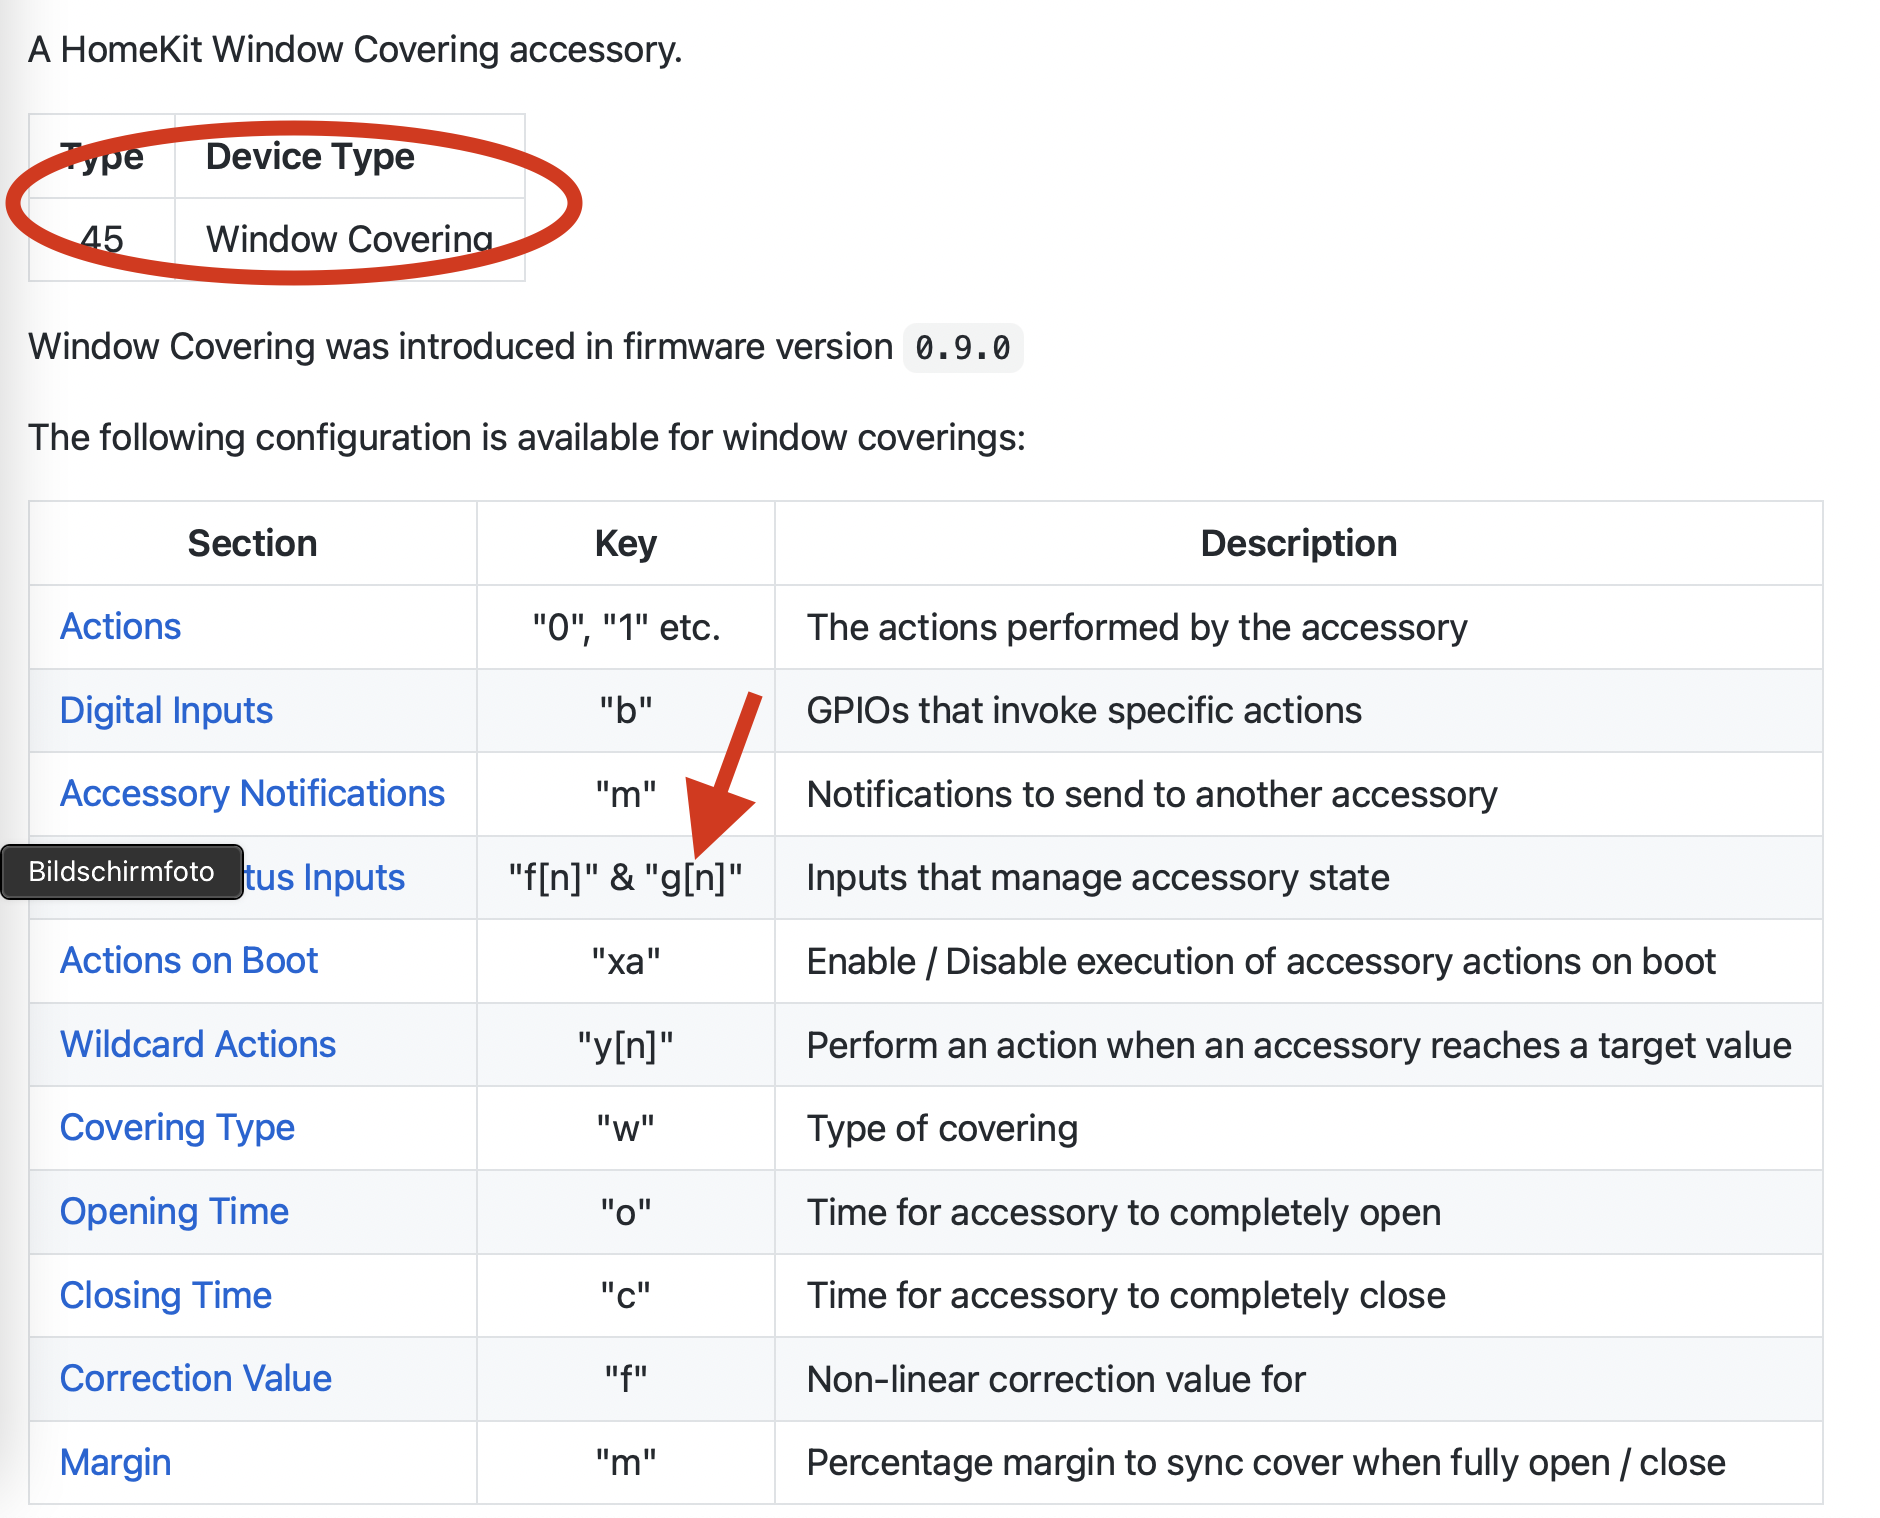
Task: Select the "m" key in Accessory Notifications row
Action: (626, 795)
